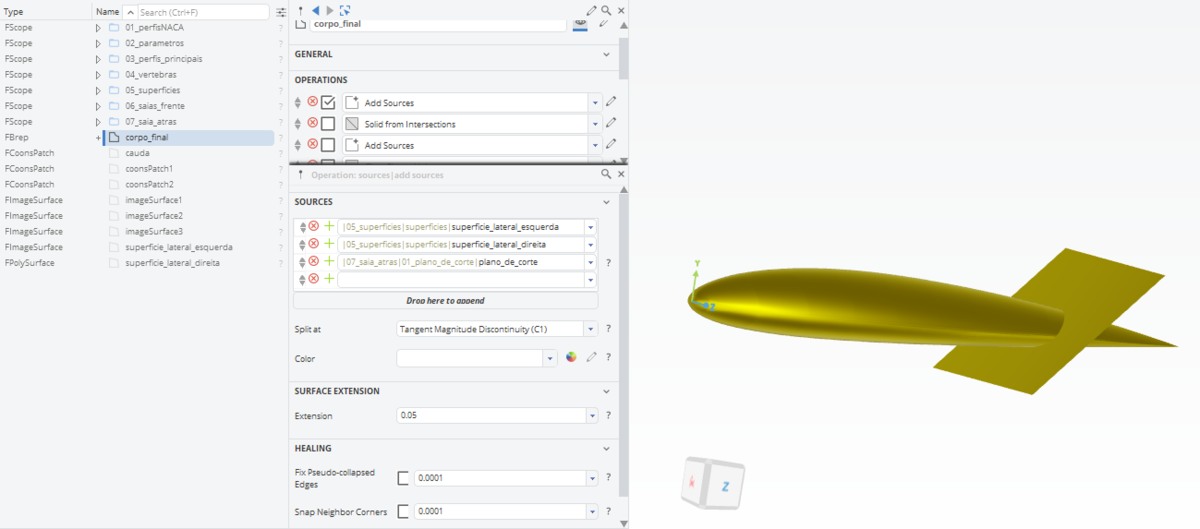Enable Fix Pseudo-collapsed Edges checkbox
Viewport: 1200px width, 529px height.
point(403,478)
